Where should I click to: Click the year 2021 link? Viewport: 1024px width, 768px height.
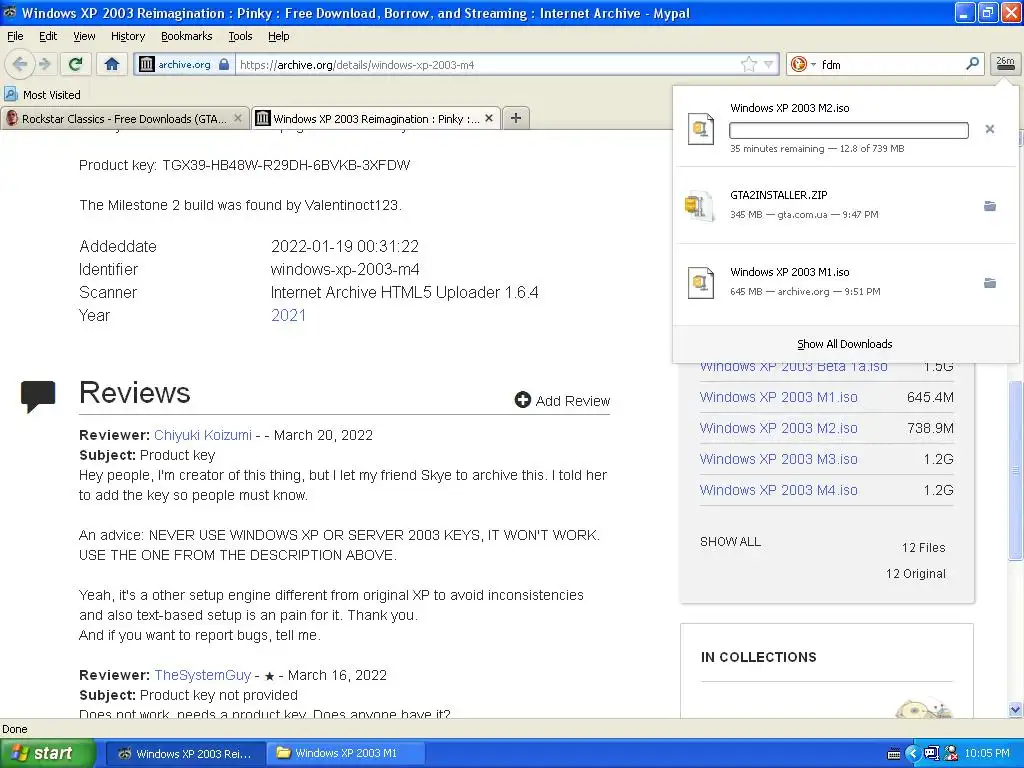pyautogui.click(x=288, y=315)
